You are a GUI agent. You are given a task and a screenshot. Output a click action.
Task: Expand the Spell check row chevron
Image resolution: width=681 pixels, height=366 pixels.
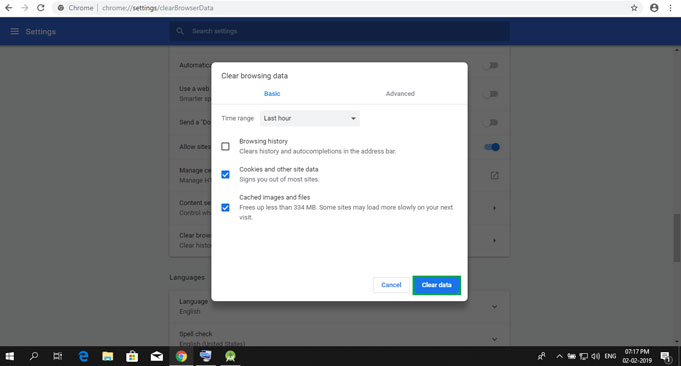coord(494,339)
